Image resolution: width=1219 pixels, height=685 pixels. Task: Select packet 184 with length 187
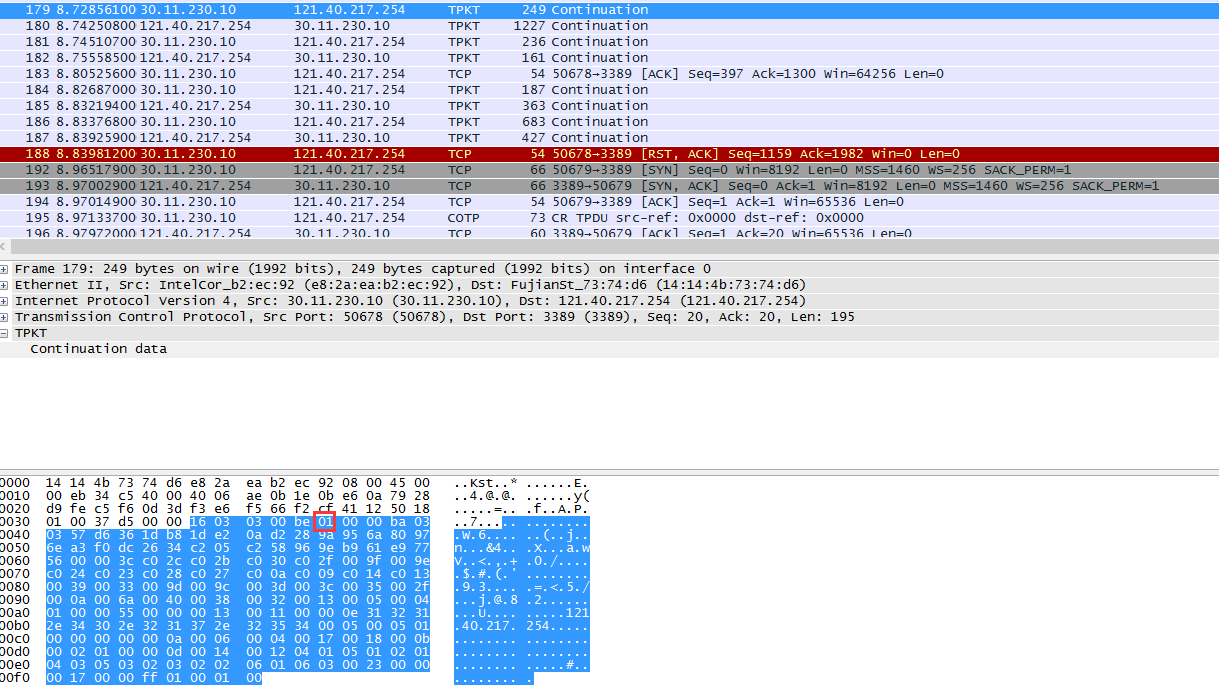[609, 89]
